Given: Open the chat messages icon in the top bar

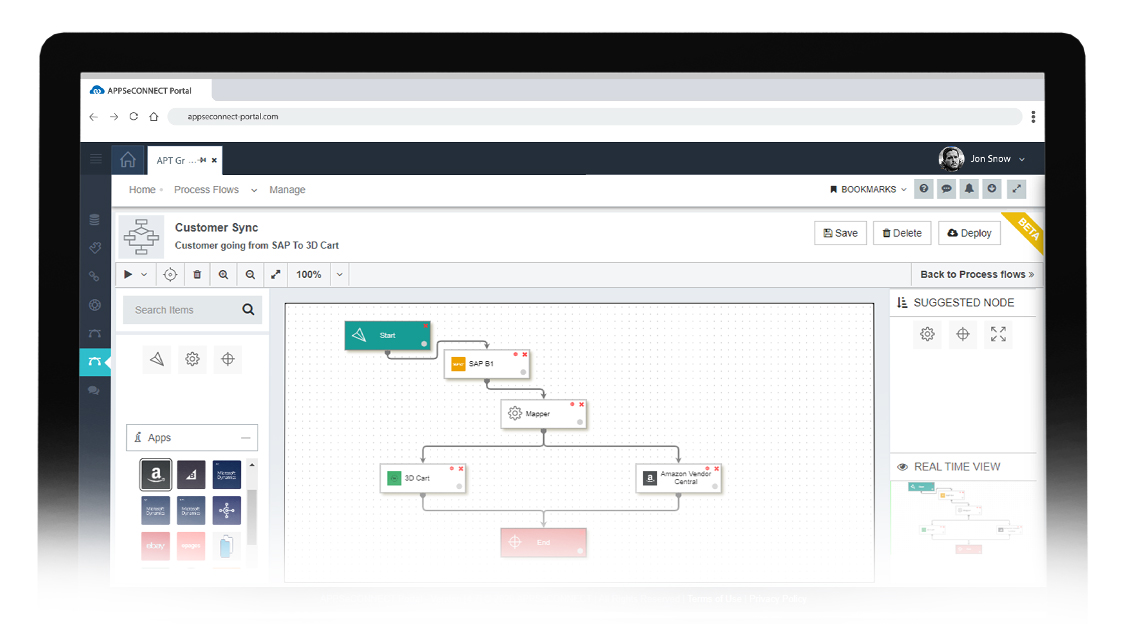Looking at the screenshot, I should tap(946, 189).
